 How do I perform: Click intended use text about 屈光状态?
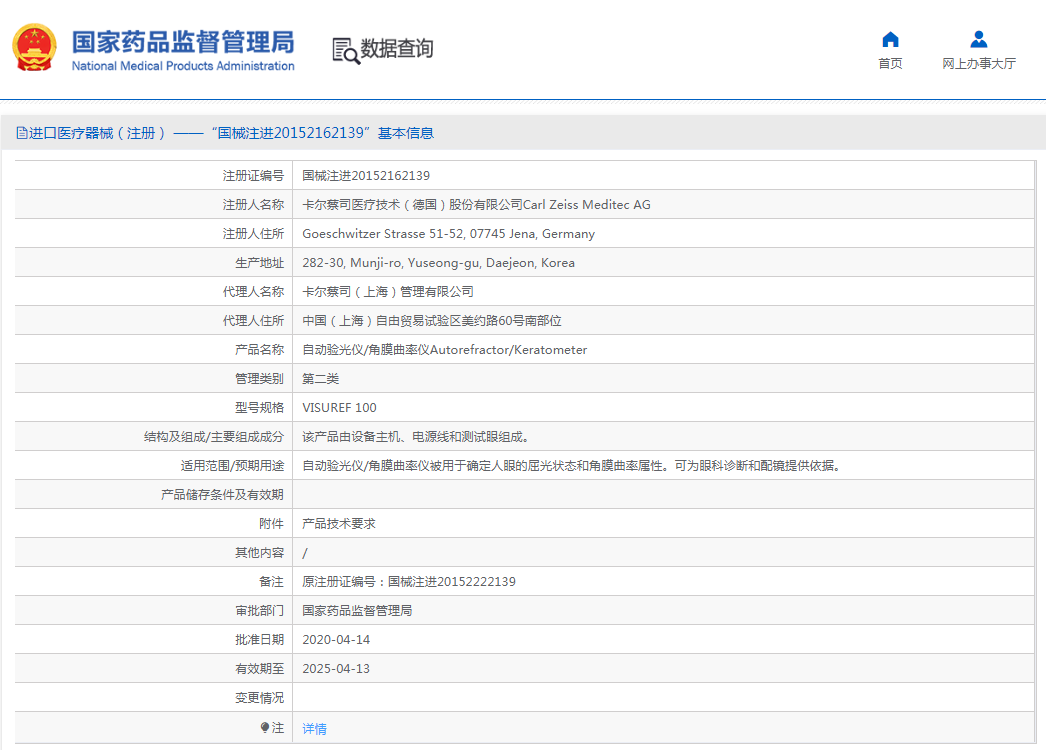pyautogui.click(x=571, y=466)
